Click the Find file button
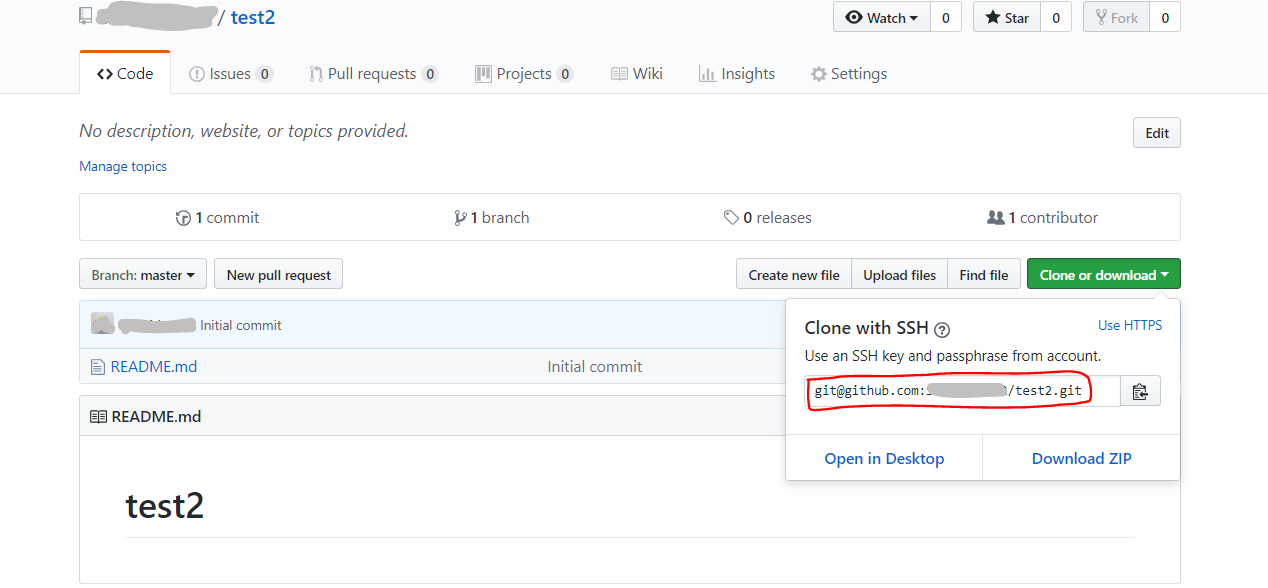This screenshot has height=588, width=1268. 984,274
